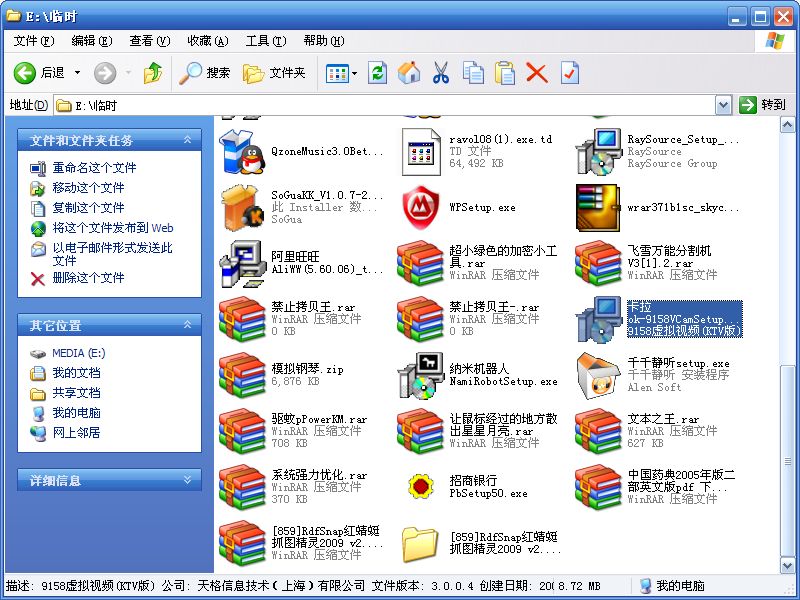Collapse the 其它位置 panel
The height and width of the screenshot is (600, 800).
pyautogui.click(x=187, y=325)
